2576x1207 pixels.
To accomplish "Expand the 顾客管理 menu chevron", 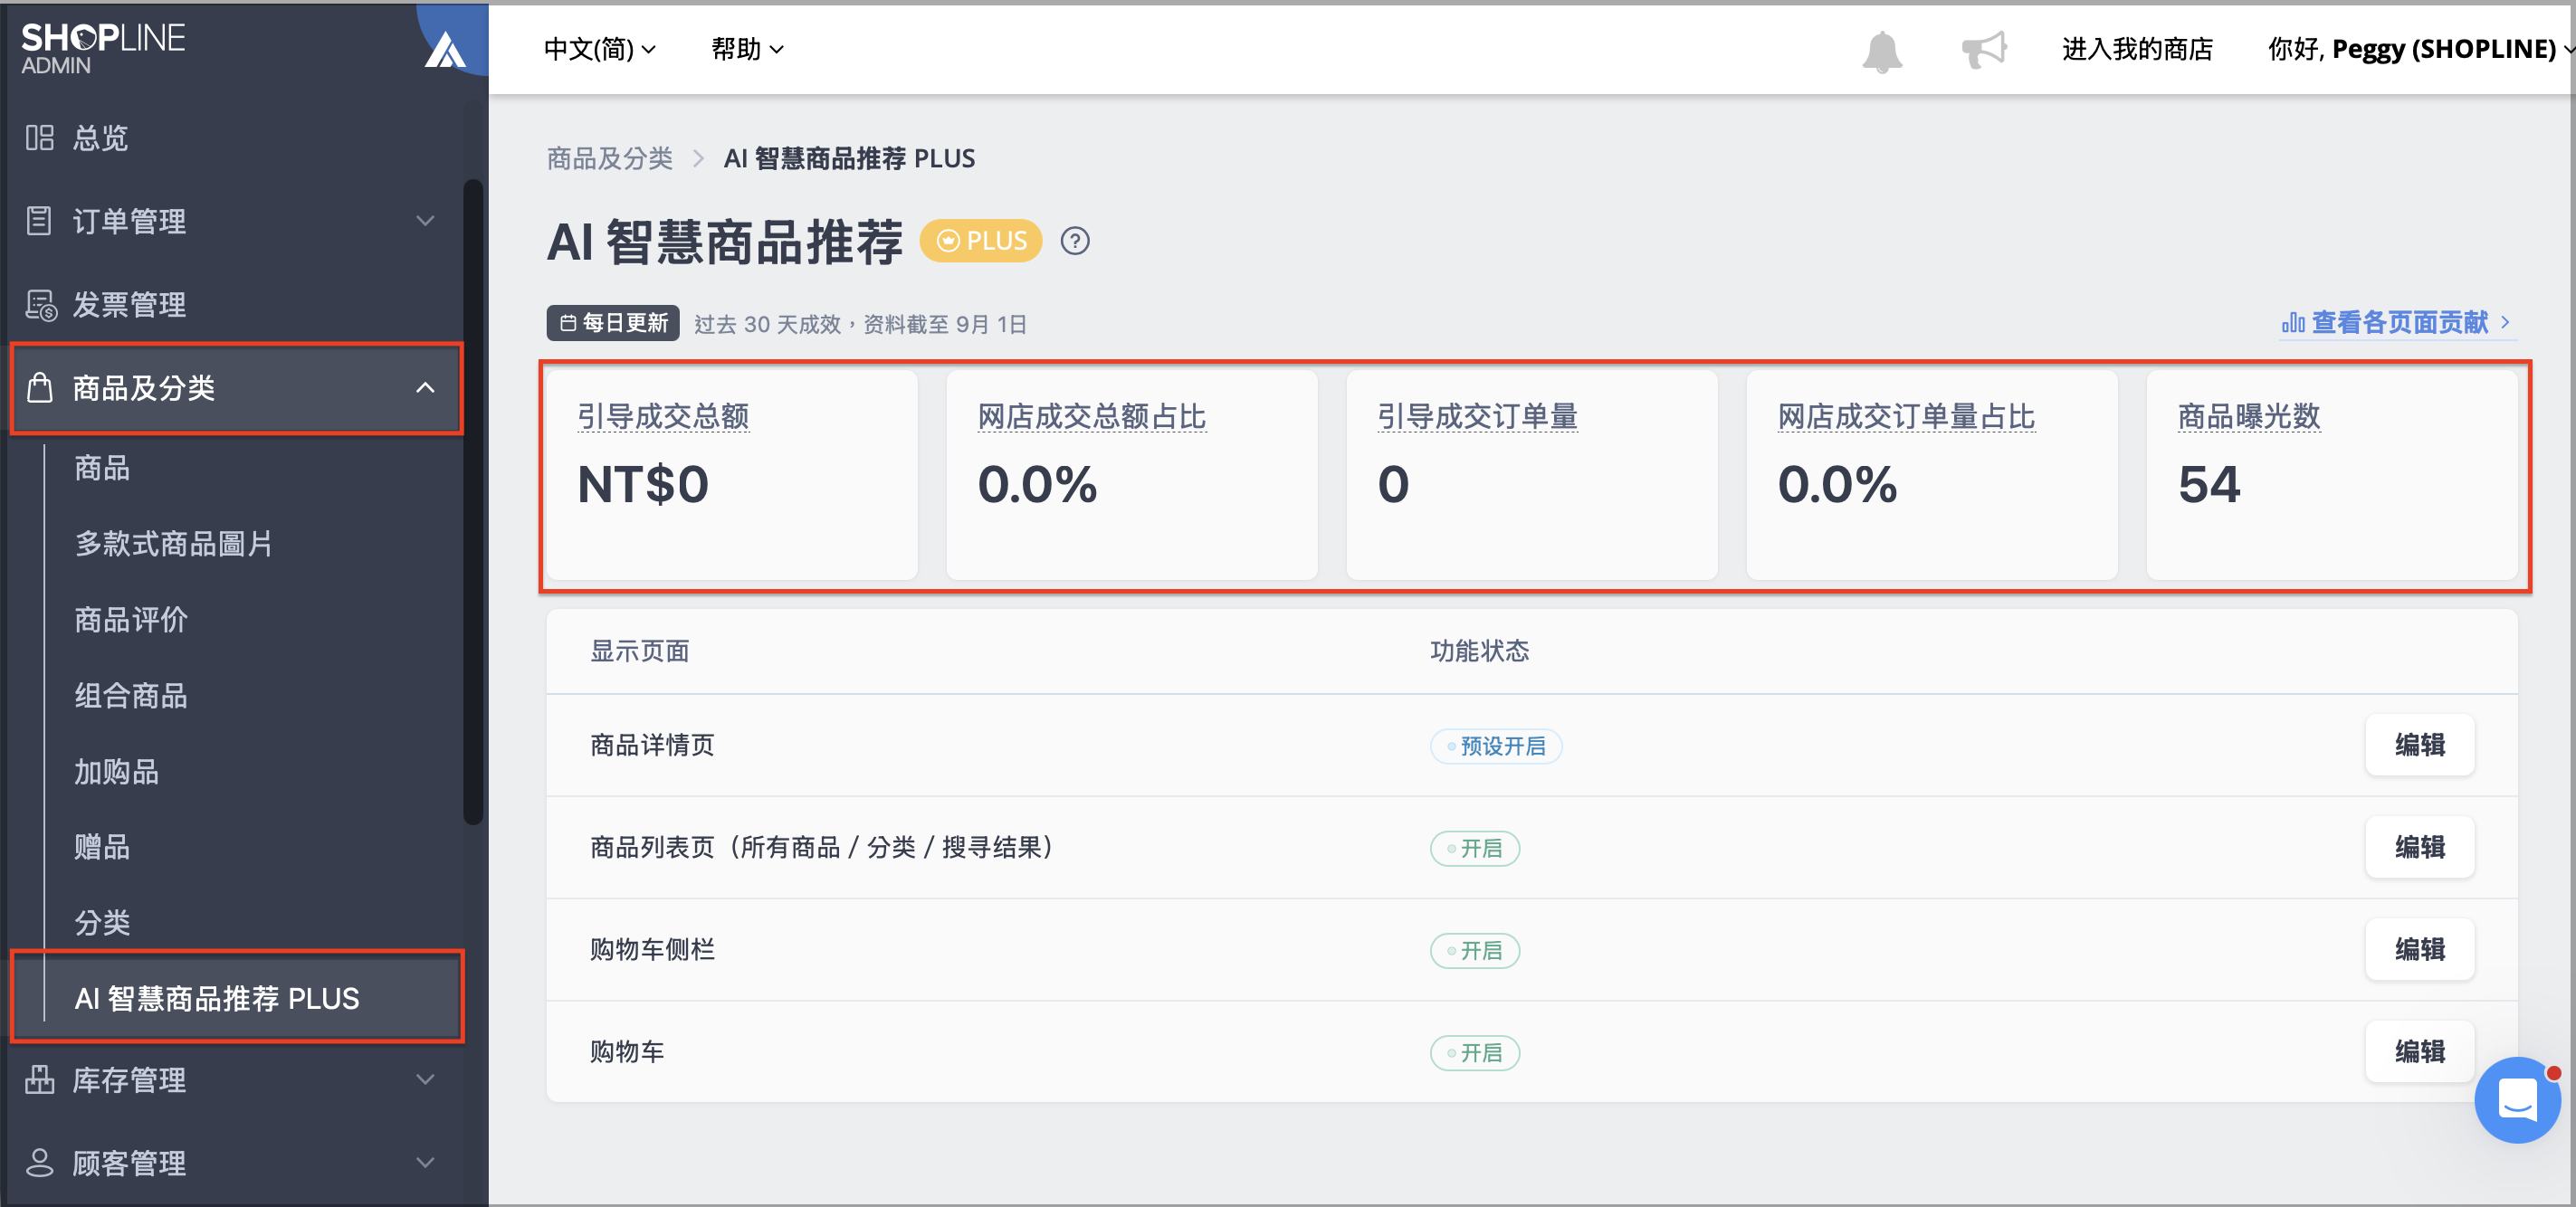I will (425, 1162).
